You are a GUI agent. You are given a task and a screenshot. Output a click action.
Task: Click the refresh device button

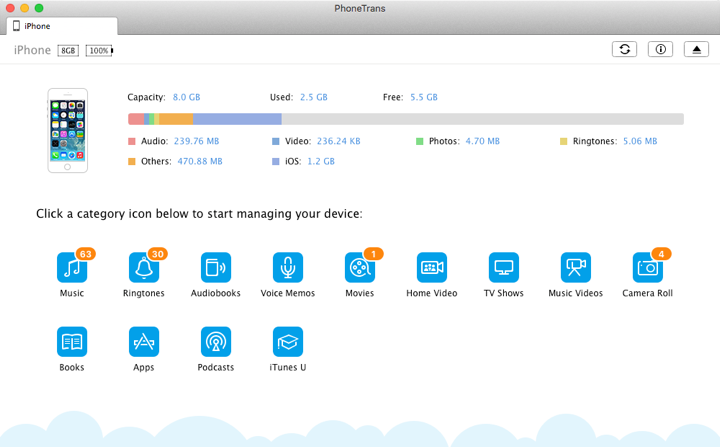click(625, 49)
